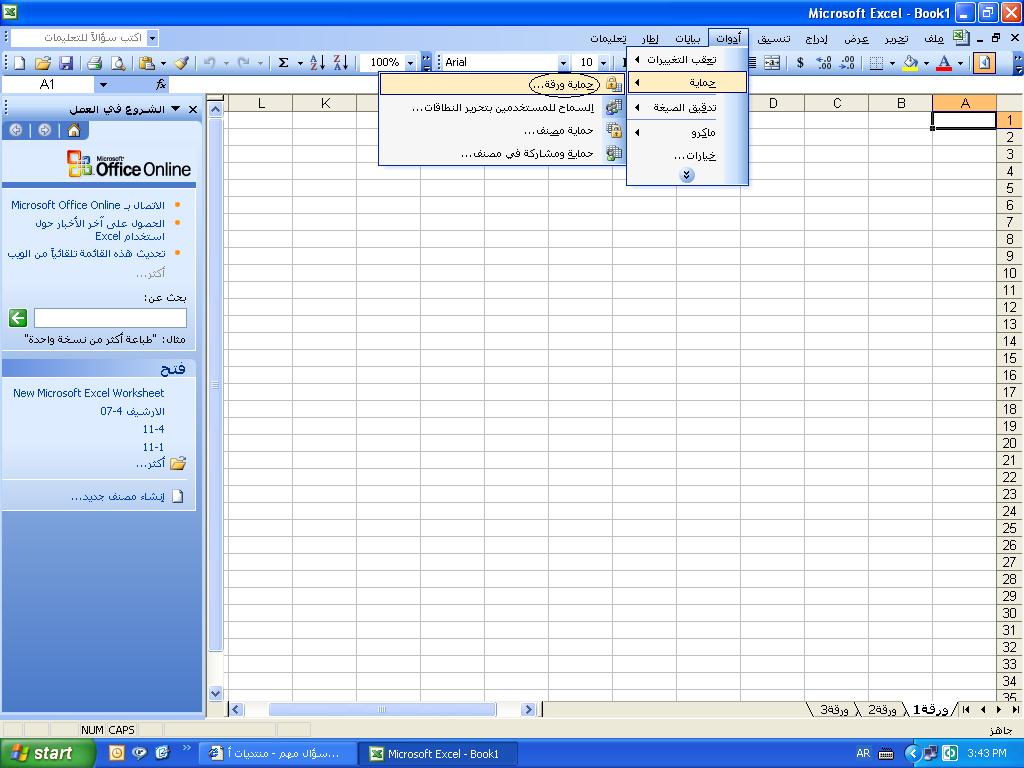Open the Zoom 100% dropdown
The height and width of the screenshot is (768, 1024).
coord(410,63)
